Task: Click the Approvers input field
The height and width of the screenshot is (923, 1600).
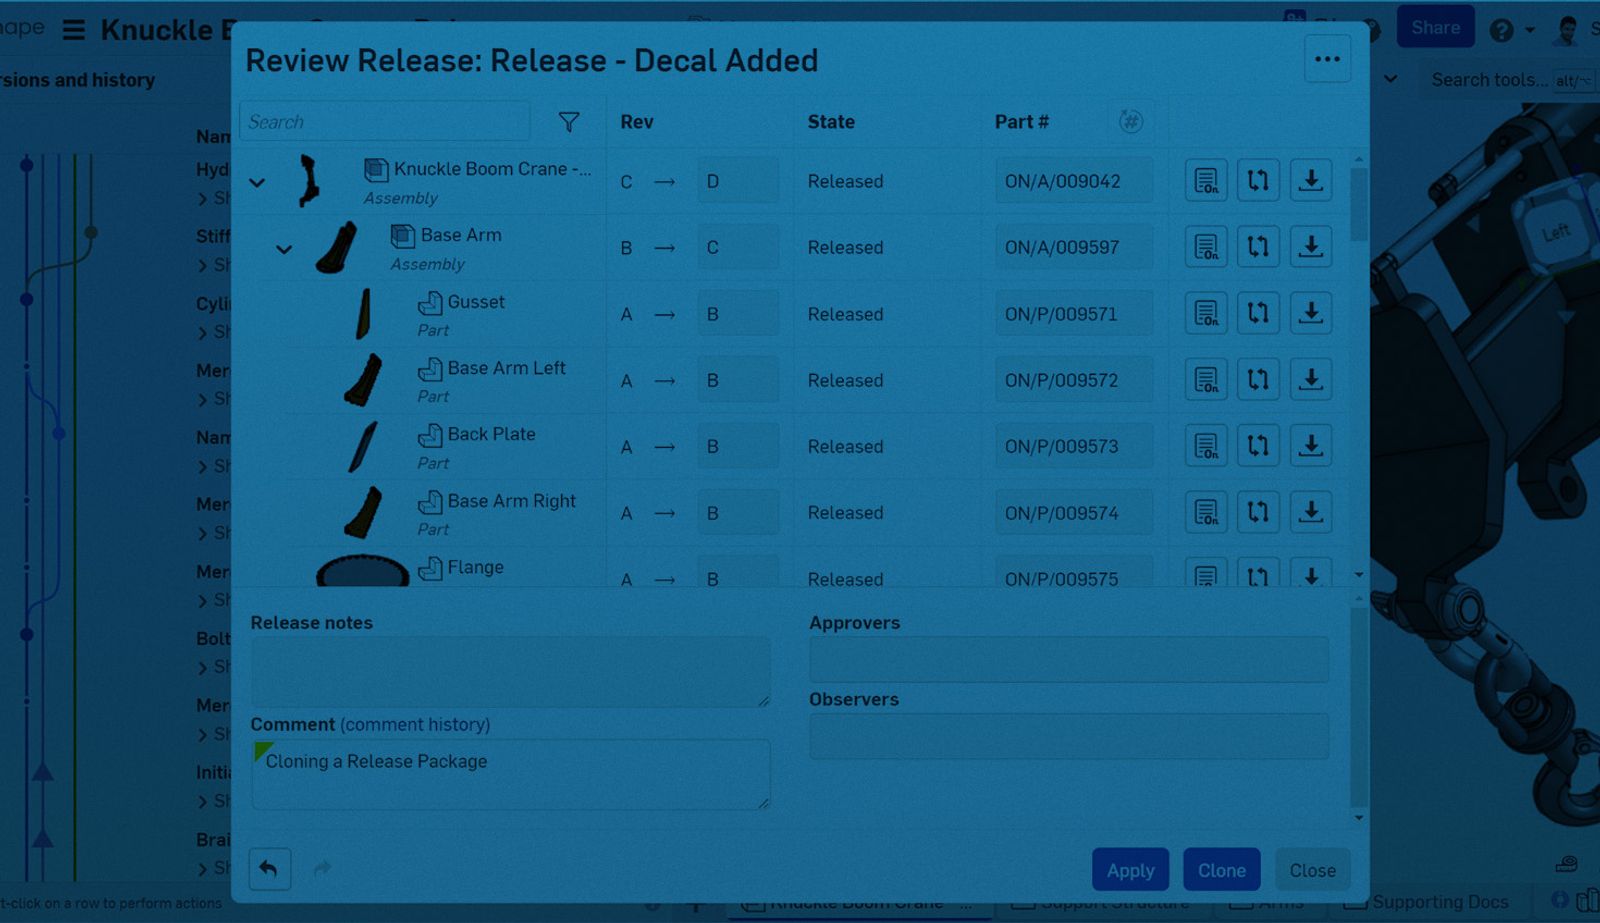Action: tap(1068, 660)
